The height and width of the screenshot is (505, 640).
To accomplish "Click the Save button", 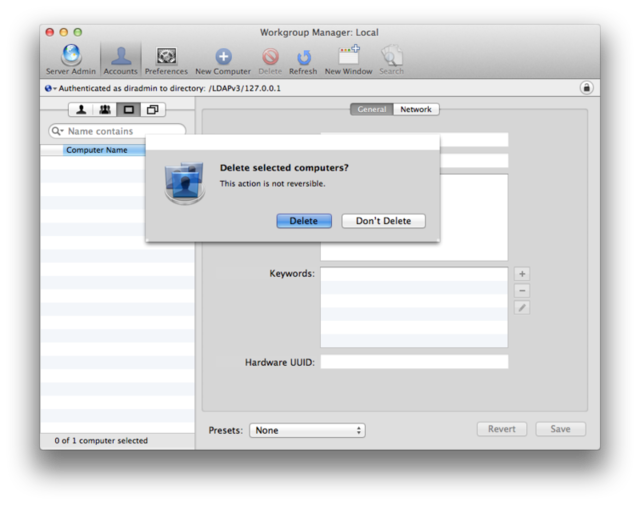I will (560, 429).
